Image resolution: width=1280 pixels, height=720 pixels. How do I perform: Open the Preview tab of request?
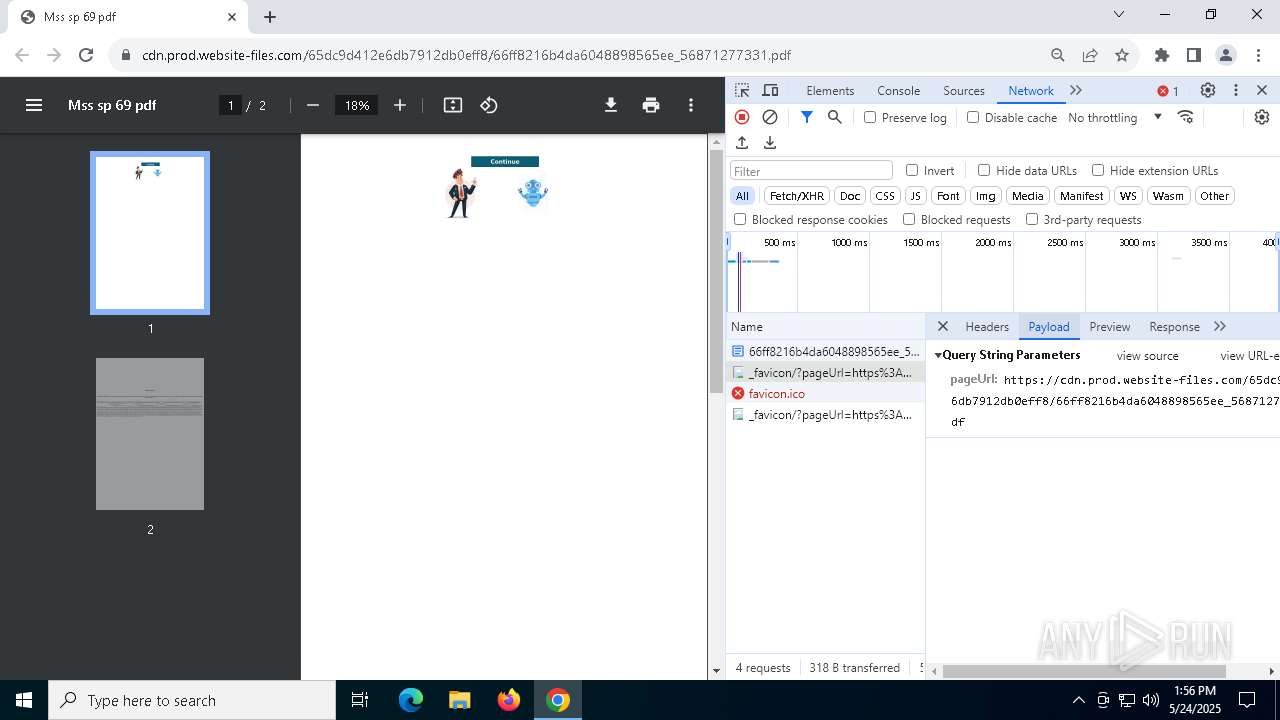tap(1110, 326)
